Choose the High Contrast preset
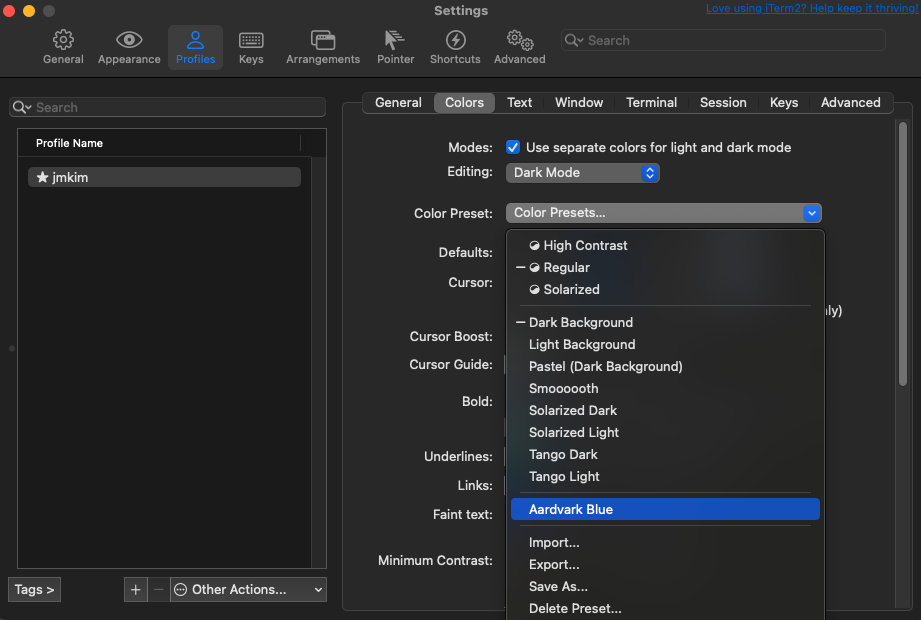The width and height of the screenshot is (921, 620). pos(665,245)
